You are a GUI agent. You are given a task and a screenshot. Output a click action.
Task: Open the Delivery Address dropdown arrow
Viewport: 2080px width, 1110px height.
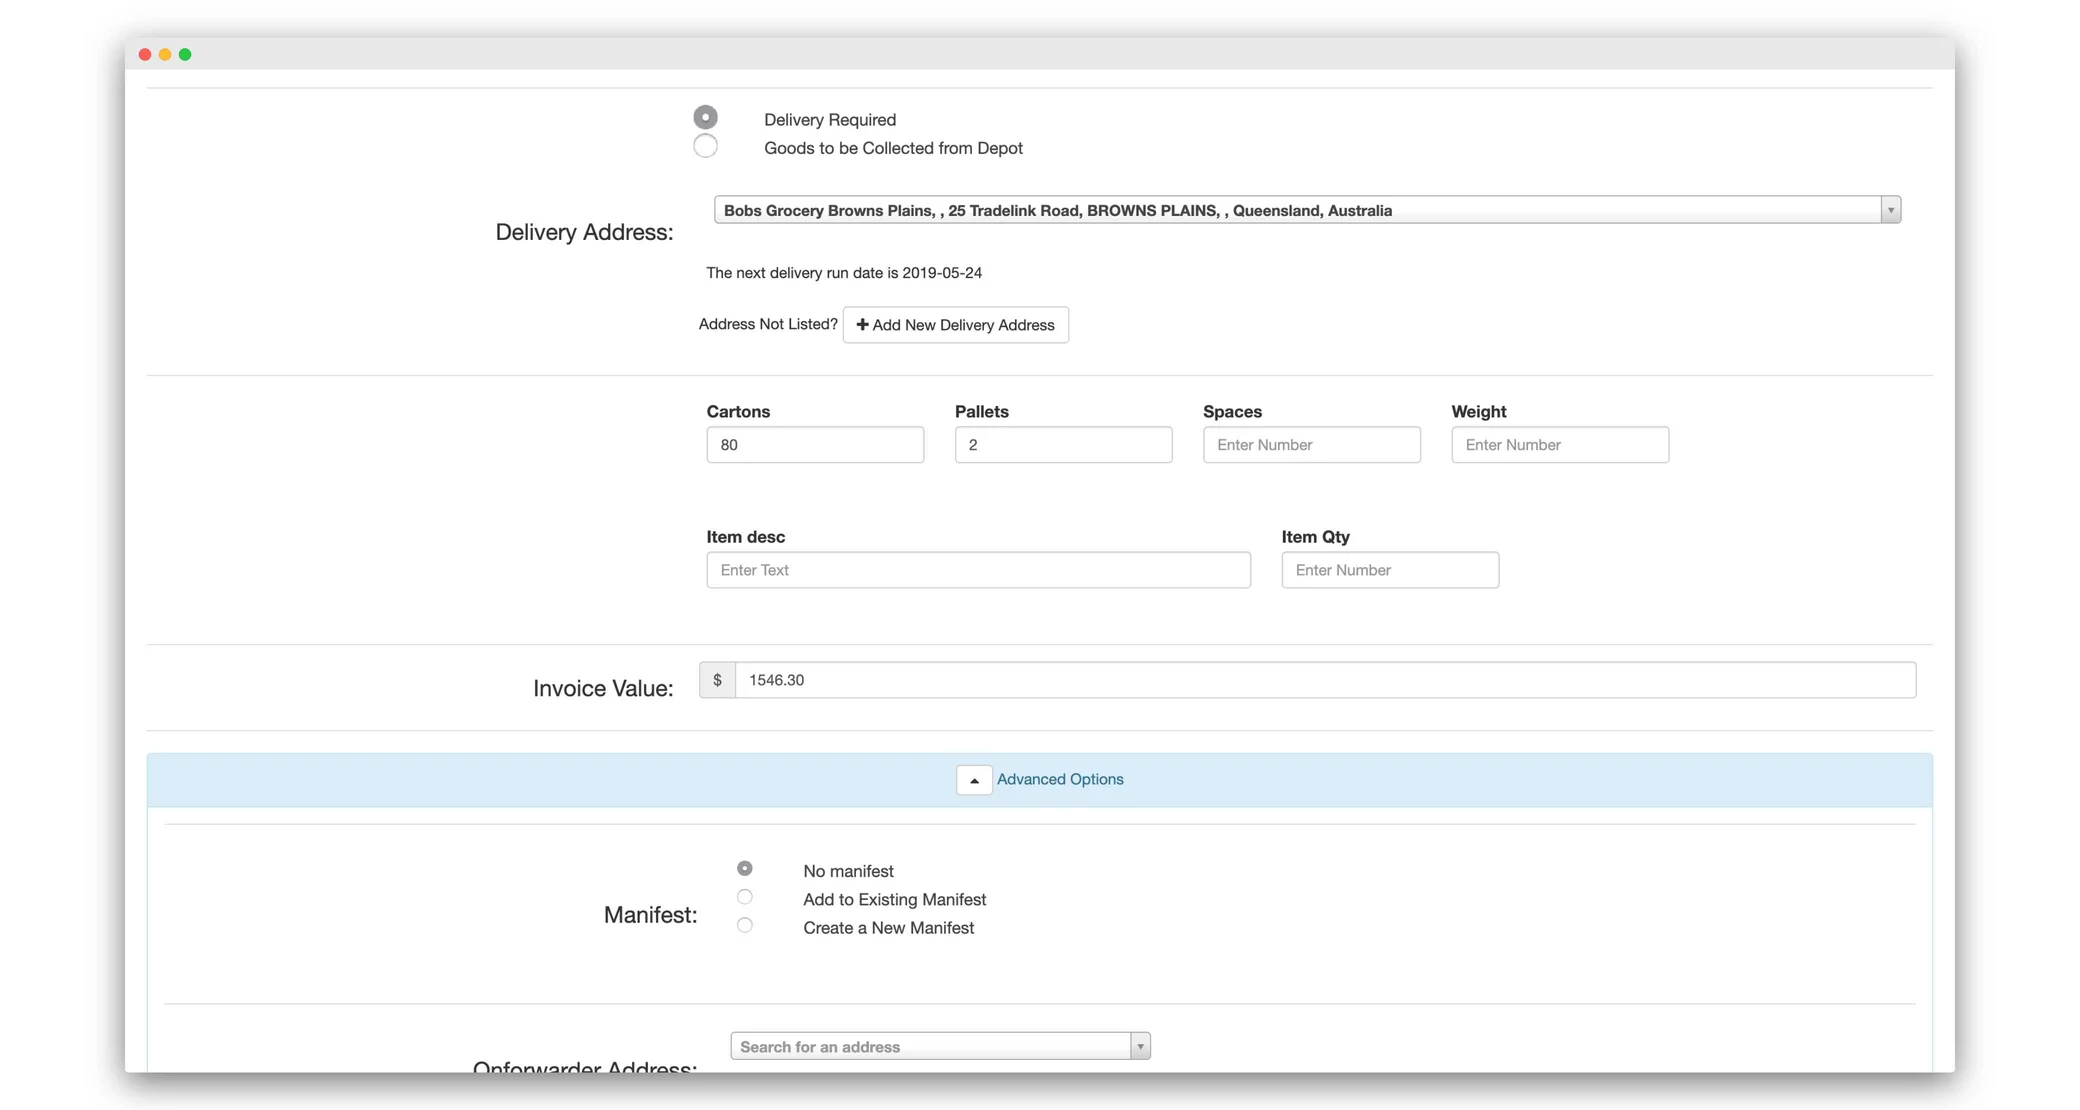pos(1890,210)
